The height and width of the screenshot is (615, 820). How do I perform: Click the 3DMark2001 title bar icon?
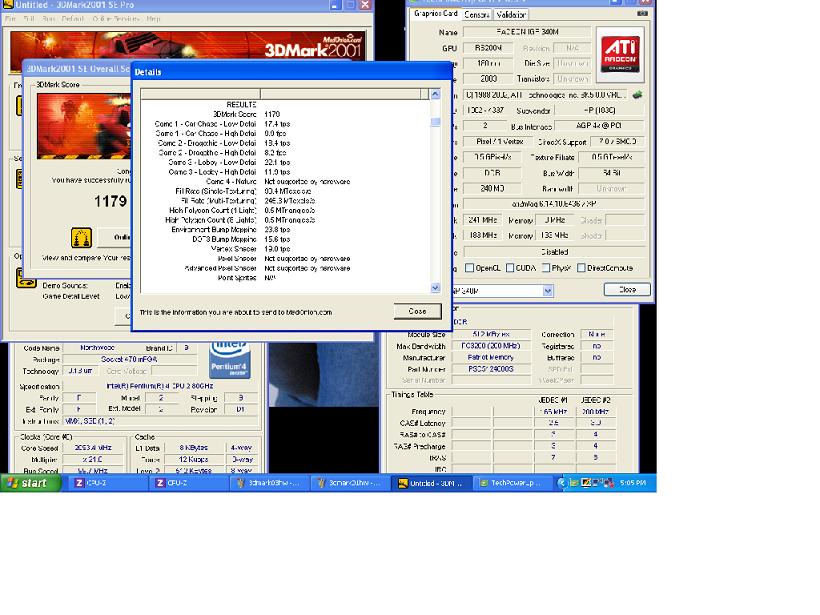coord(7,4)
